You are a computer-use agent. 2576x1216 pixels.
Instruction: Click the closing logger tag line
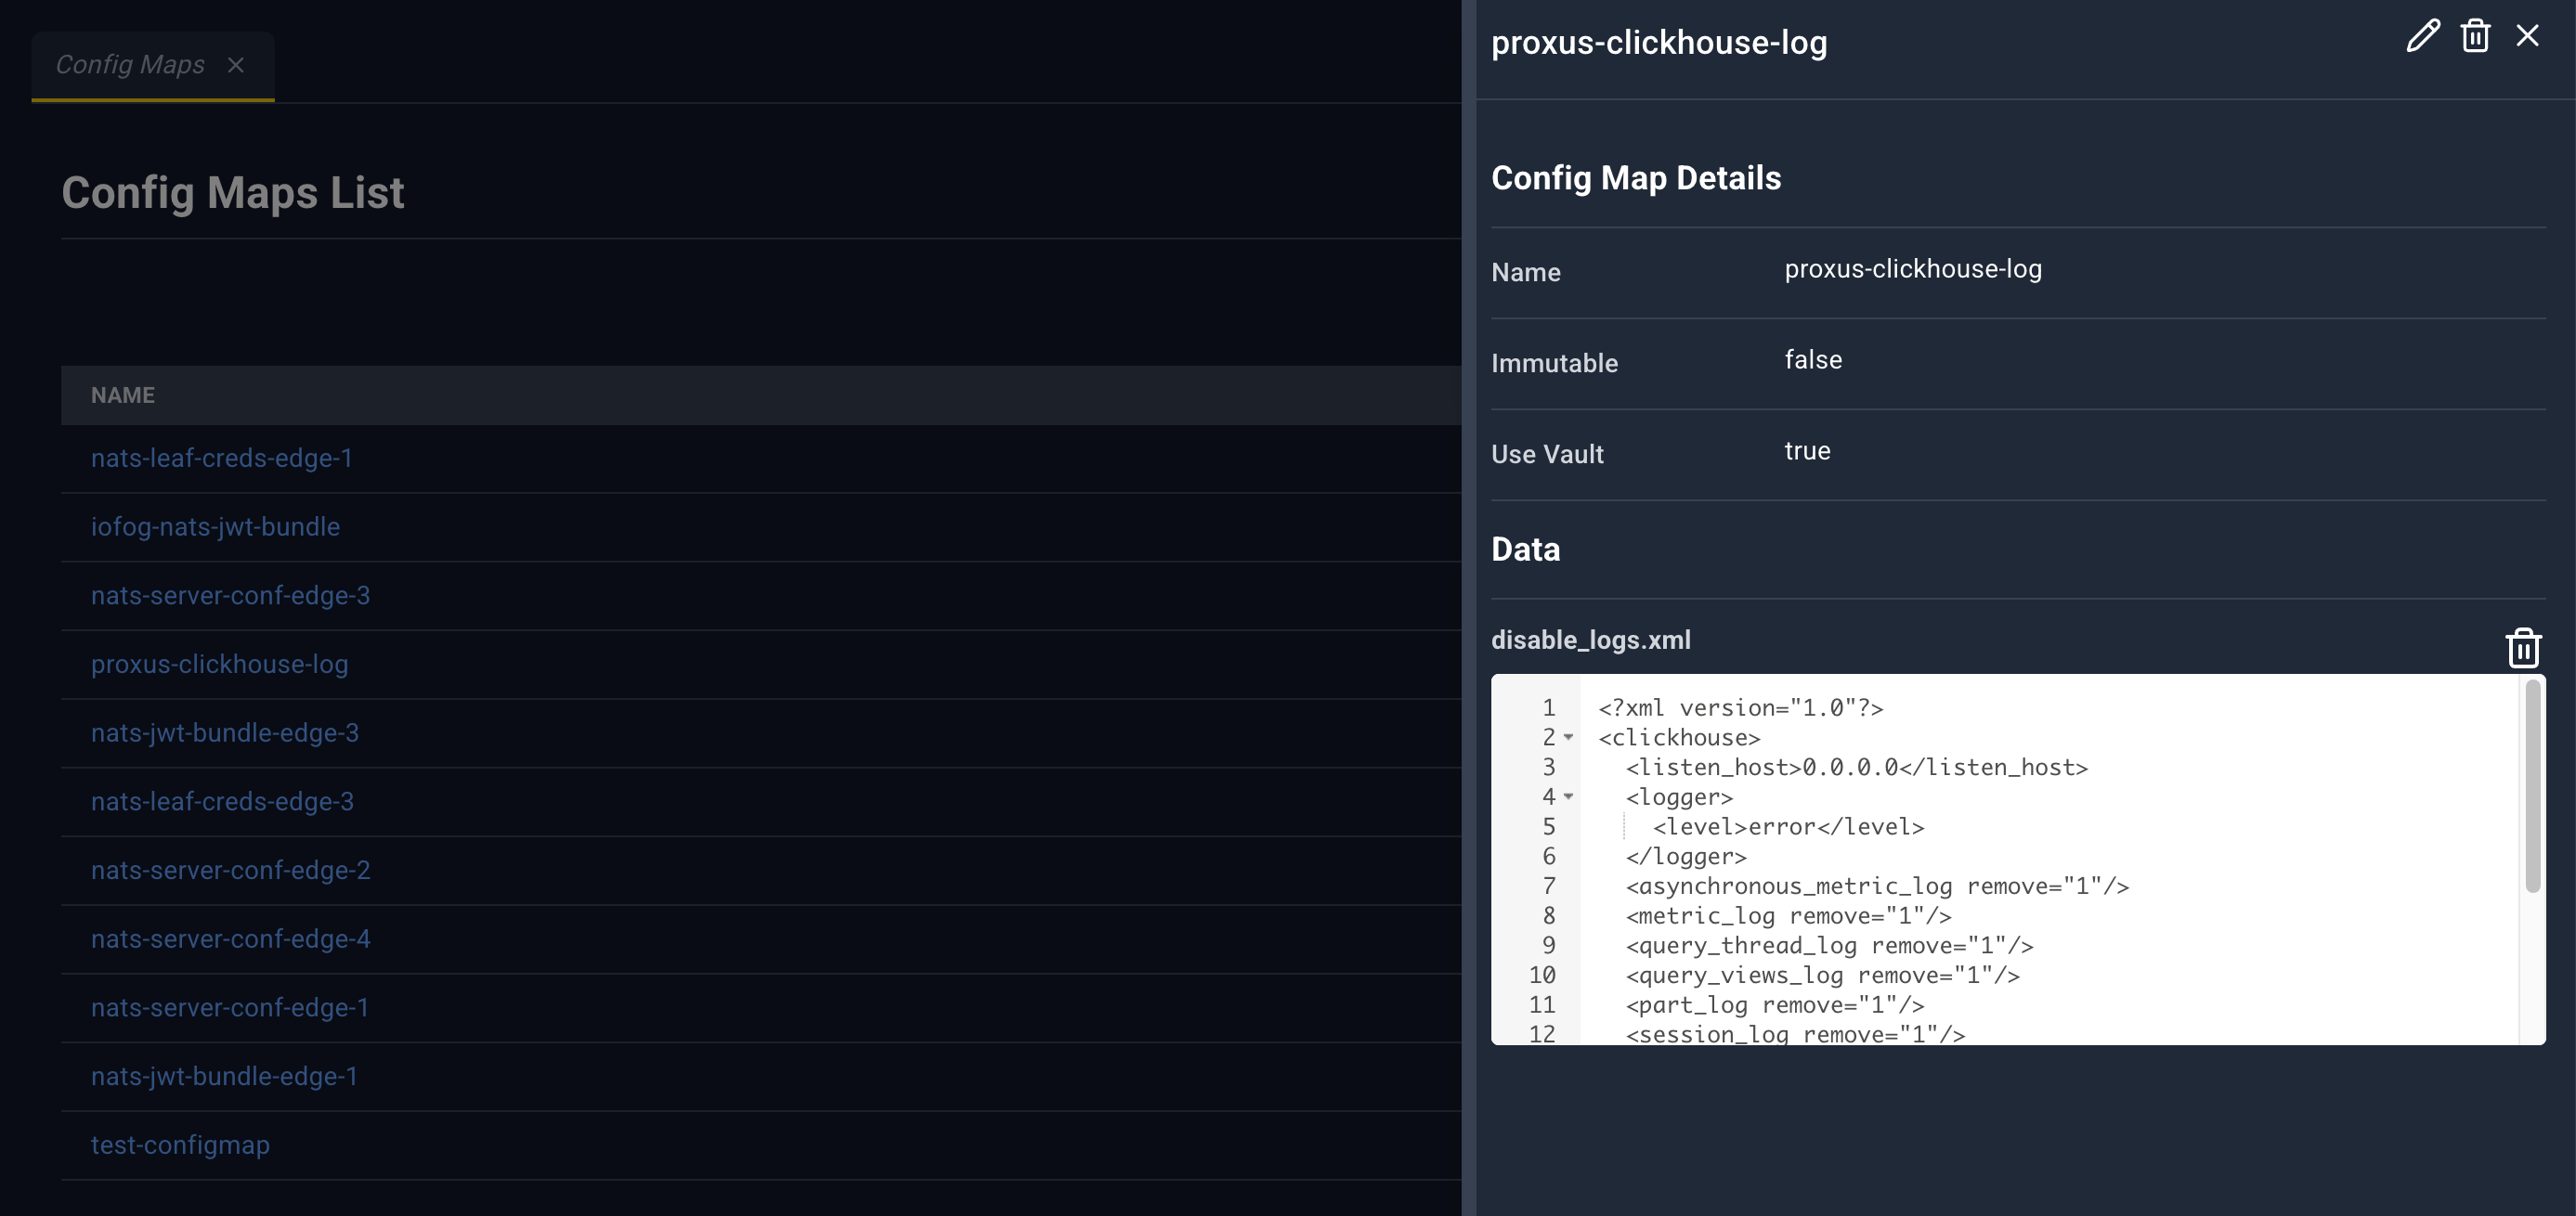click(1685, 856)
